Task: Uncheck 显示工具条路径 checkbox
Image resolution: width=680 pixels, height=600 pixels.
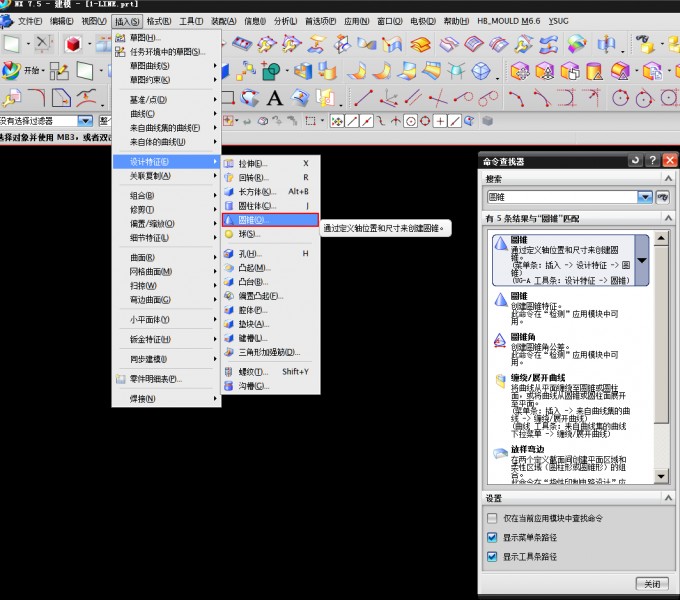Action: [492, 557]
